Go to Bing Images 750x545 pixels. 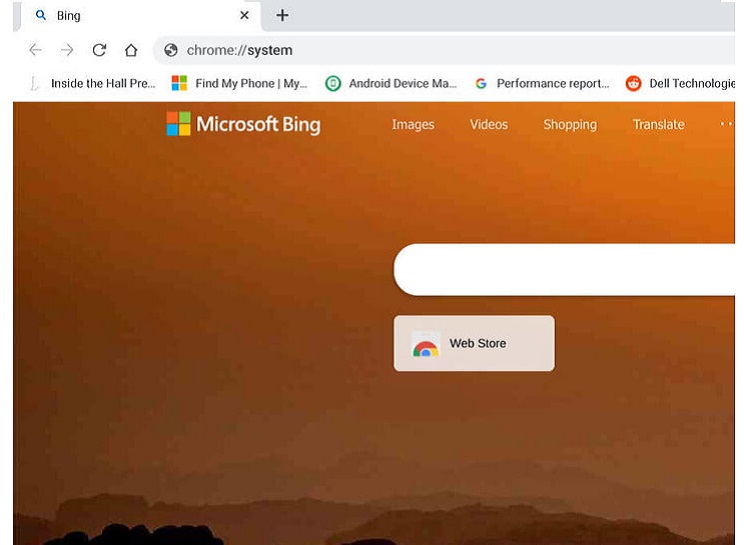coord(413,125)
